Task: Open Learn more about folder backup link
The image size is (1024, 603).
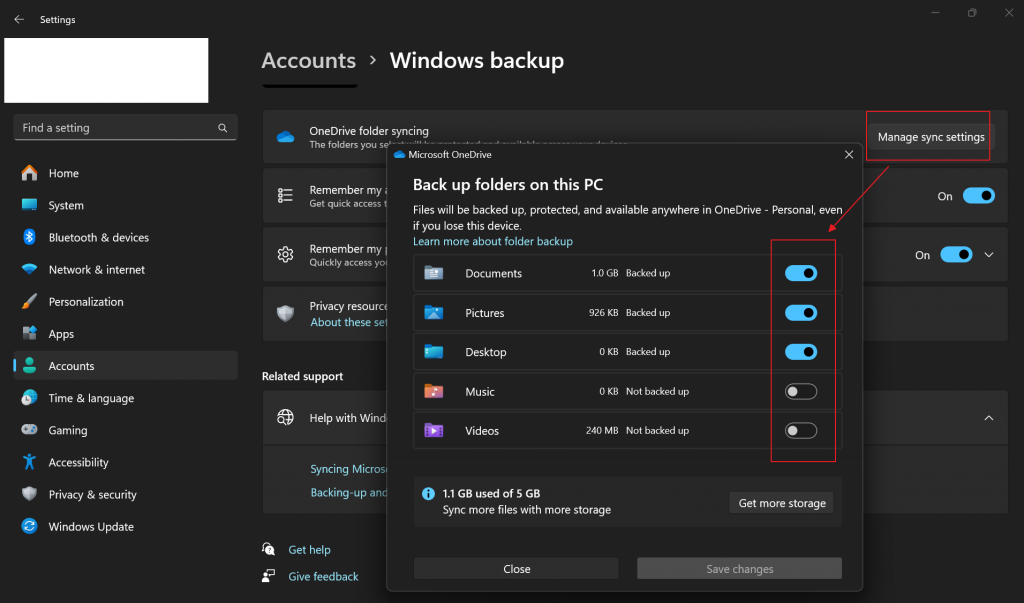Action: (493, 242)
